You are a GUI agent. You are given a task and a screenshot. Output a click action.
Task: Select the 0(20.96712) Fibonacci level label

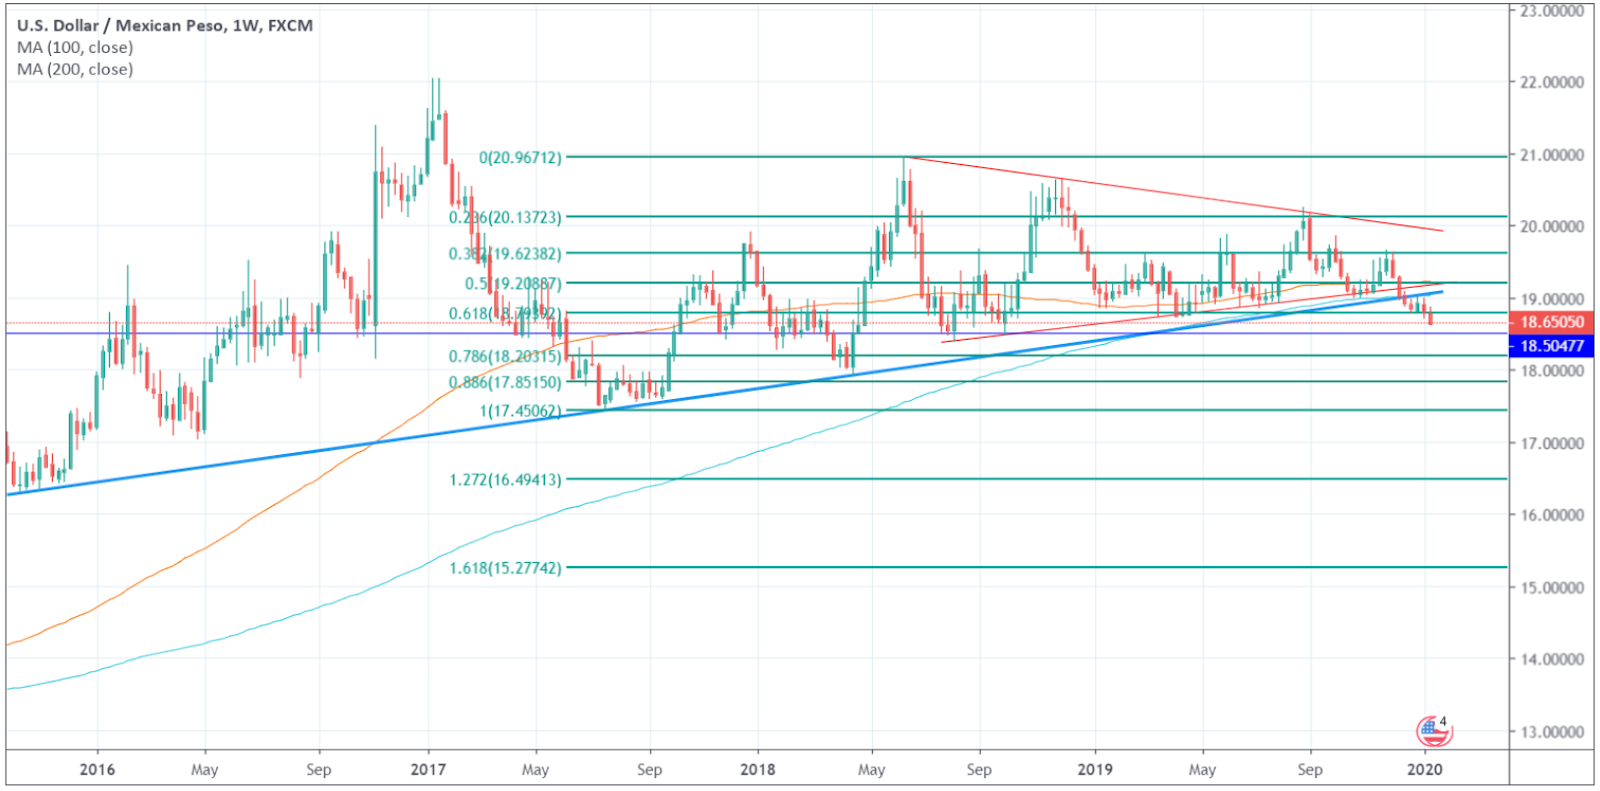point(520,157)
